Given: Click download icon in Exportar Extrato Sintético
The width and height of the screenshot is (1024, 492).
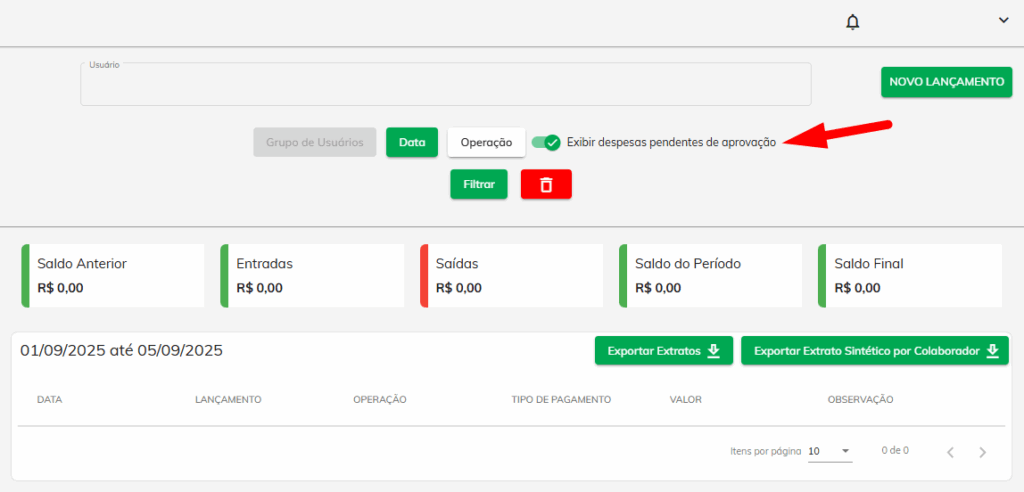Looking at the screenshot, I should [x=992, y=351].
